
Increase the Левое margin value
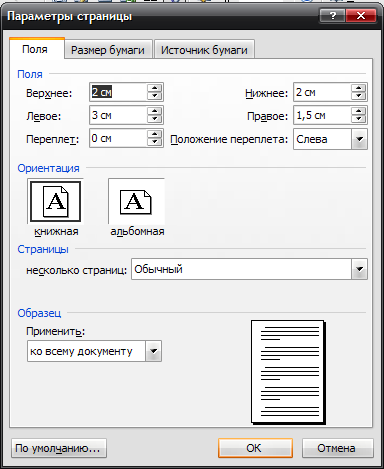click(x=154, y=111)
